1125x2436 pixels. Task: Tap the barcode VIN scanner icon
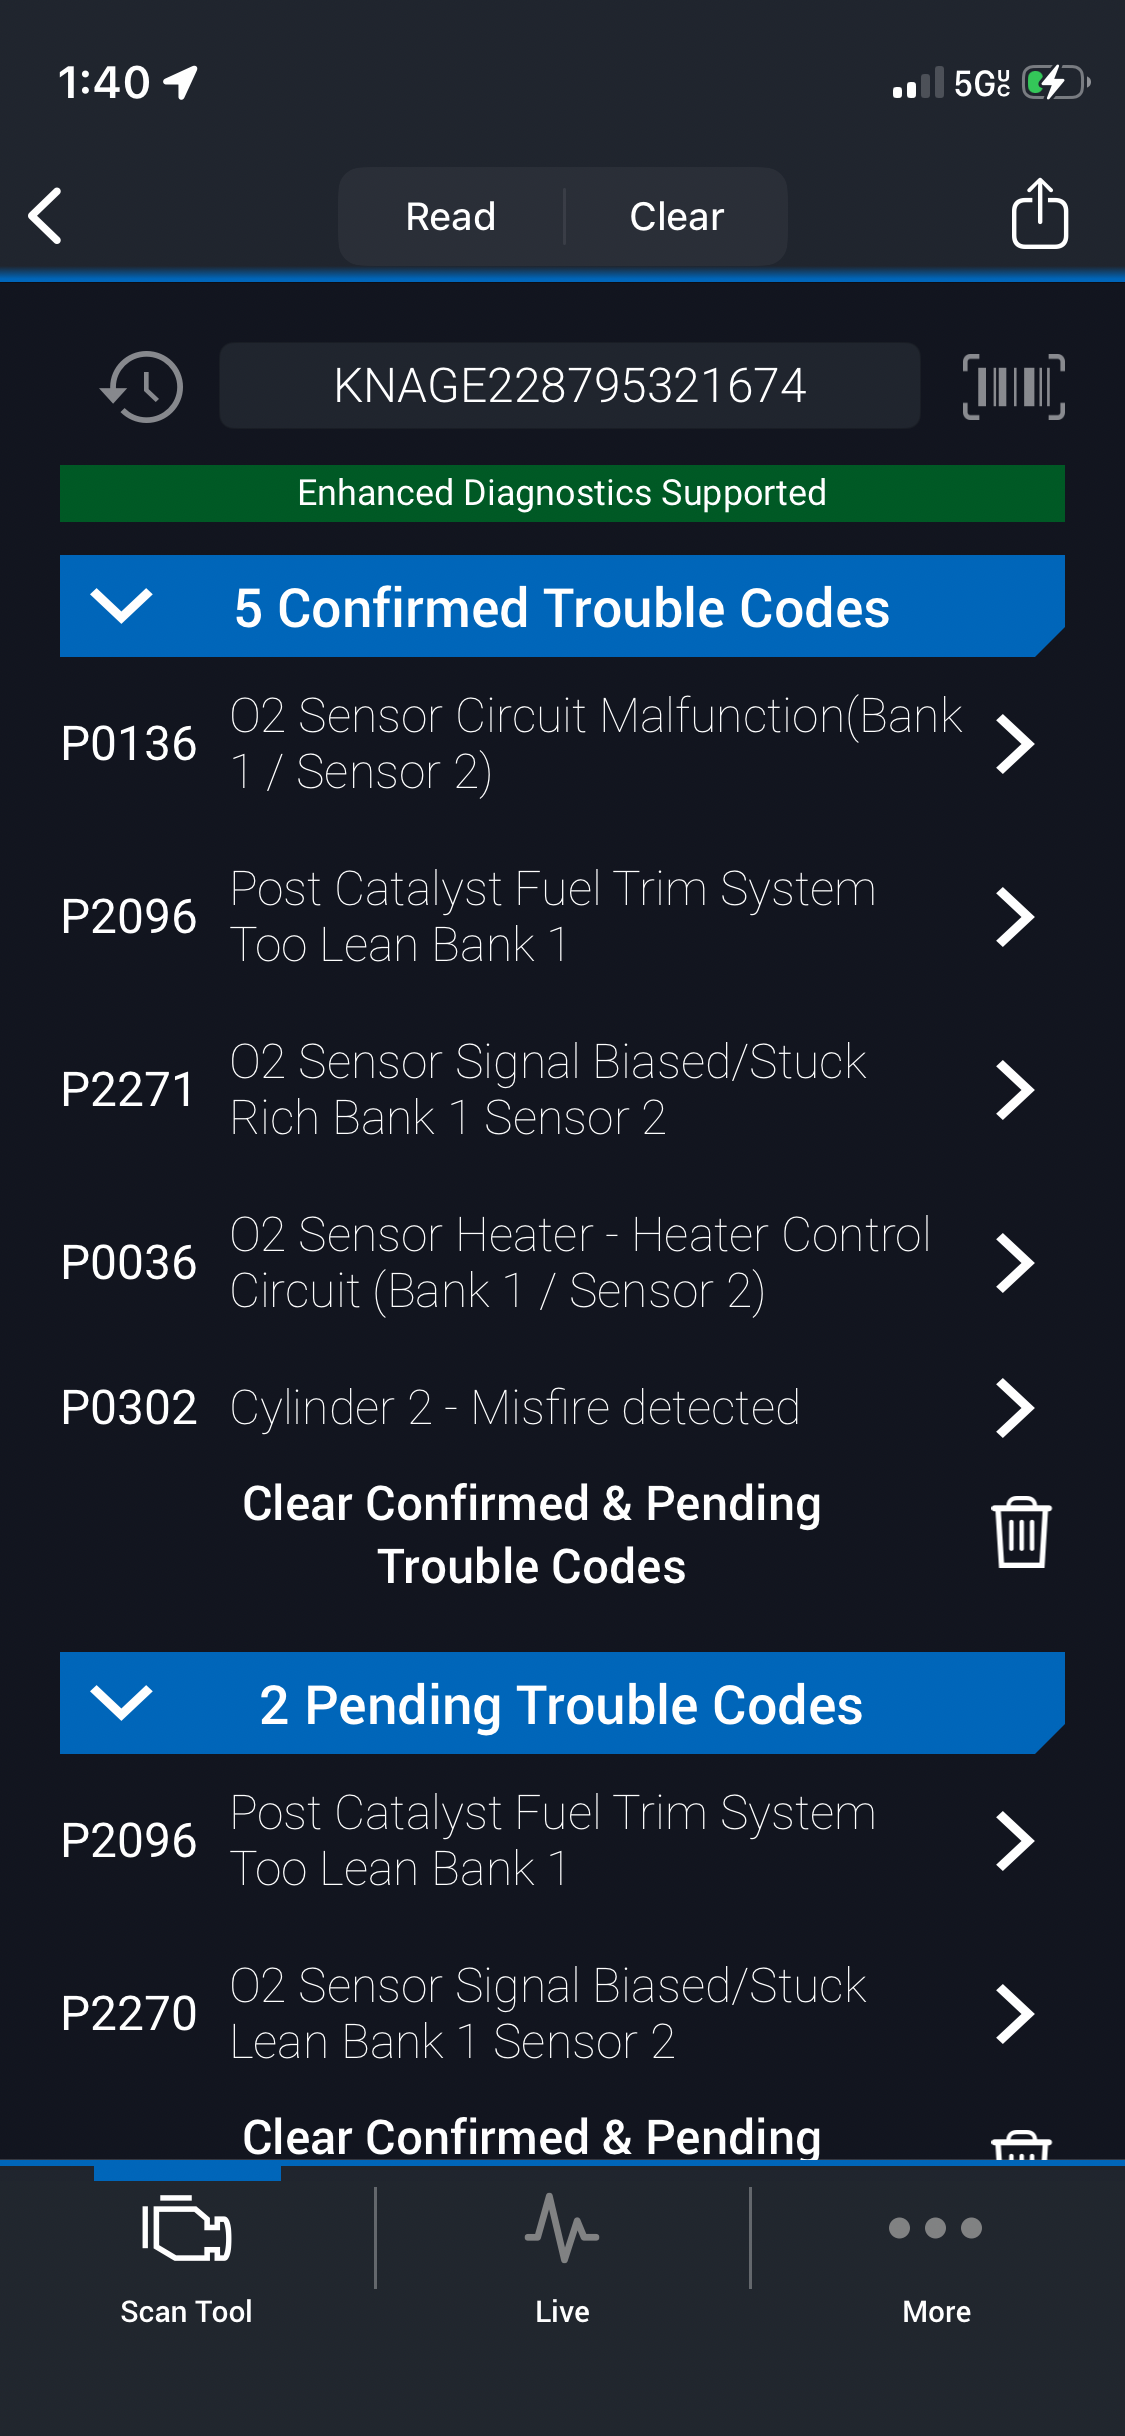tap(1013, 387)
